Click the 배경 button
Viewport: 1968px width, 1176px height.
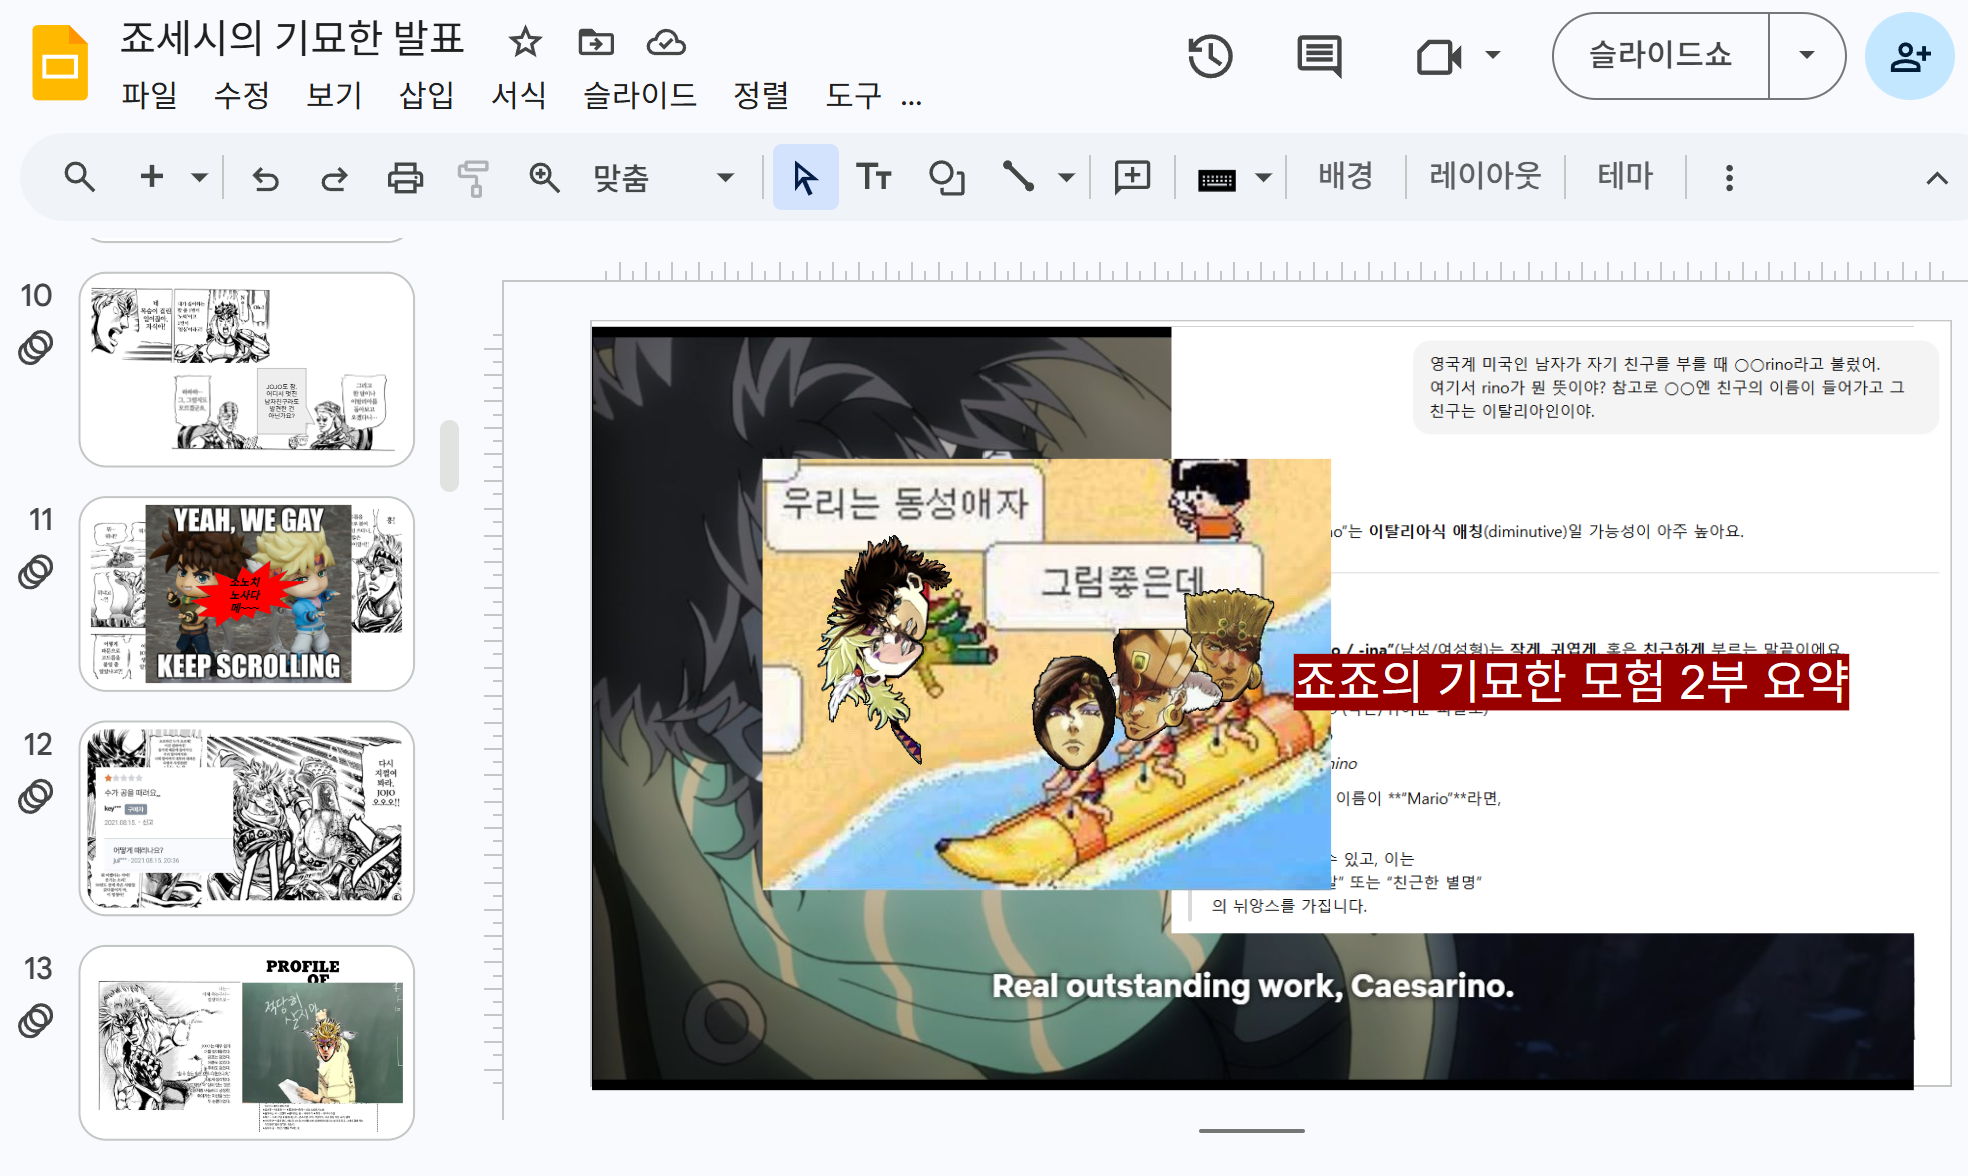pyautogui.click(x=1346, y=177)
